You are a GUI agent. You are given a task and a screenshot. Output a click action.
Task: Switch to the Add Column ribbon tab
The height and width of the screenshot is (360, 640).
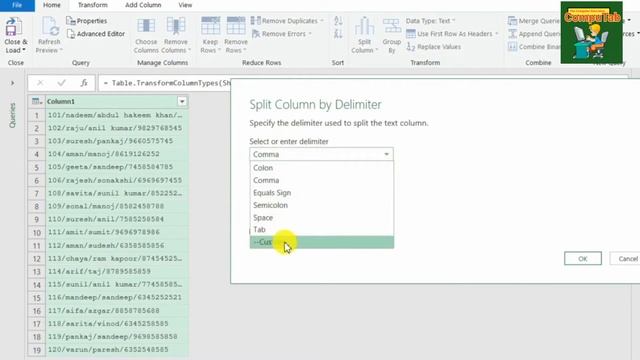tap(143, 5)
